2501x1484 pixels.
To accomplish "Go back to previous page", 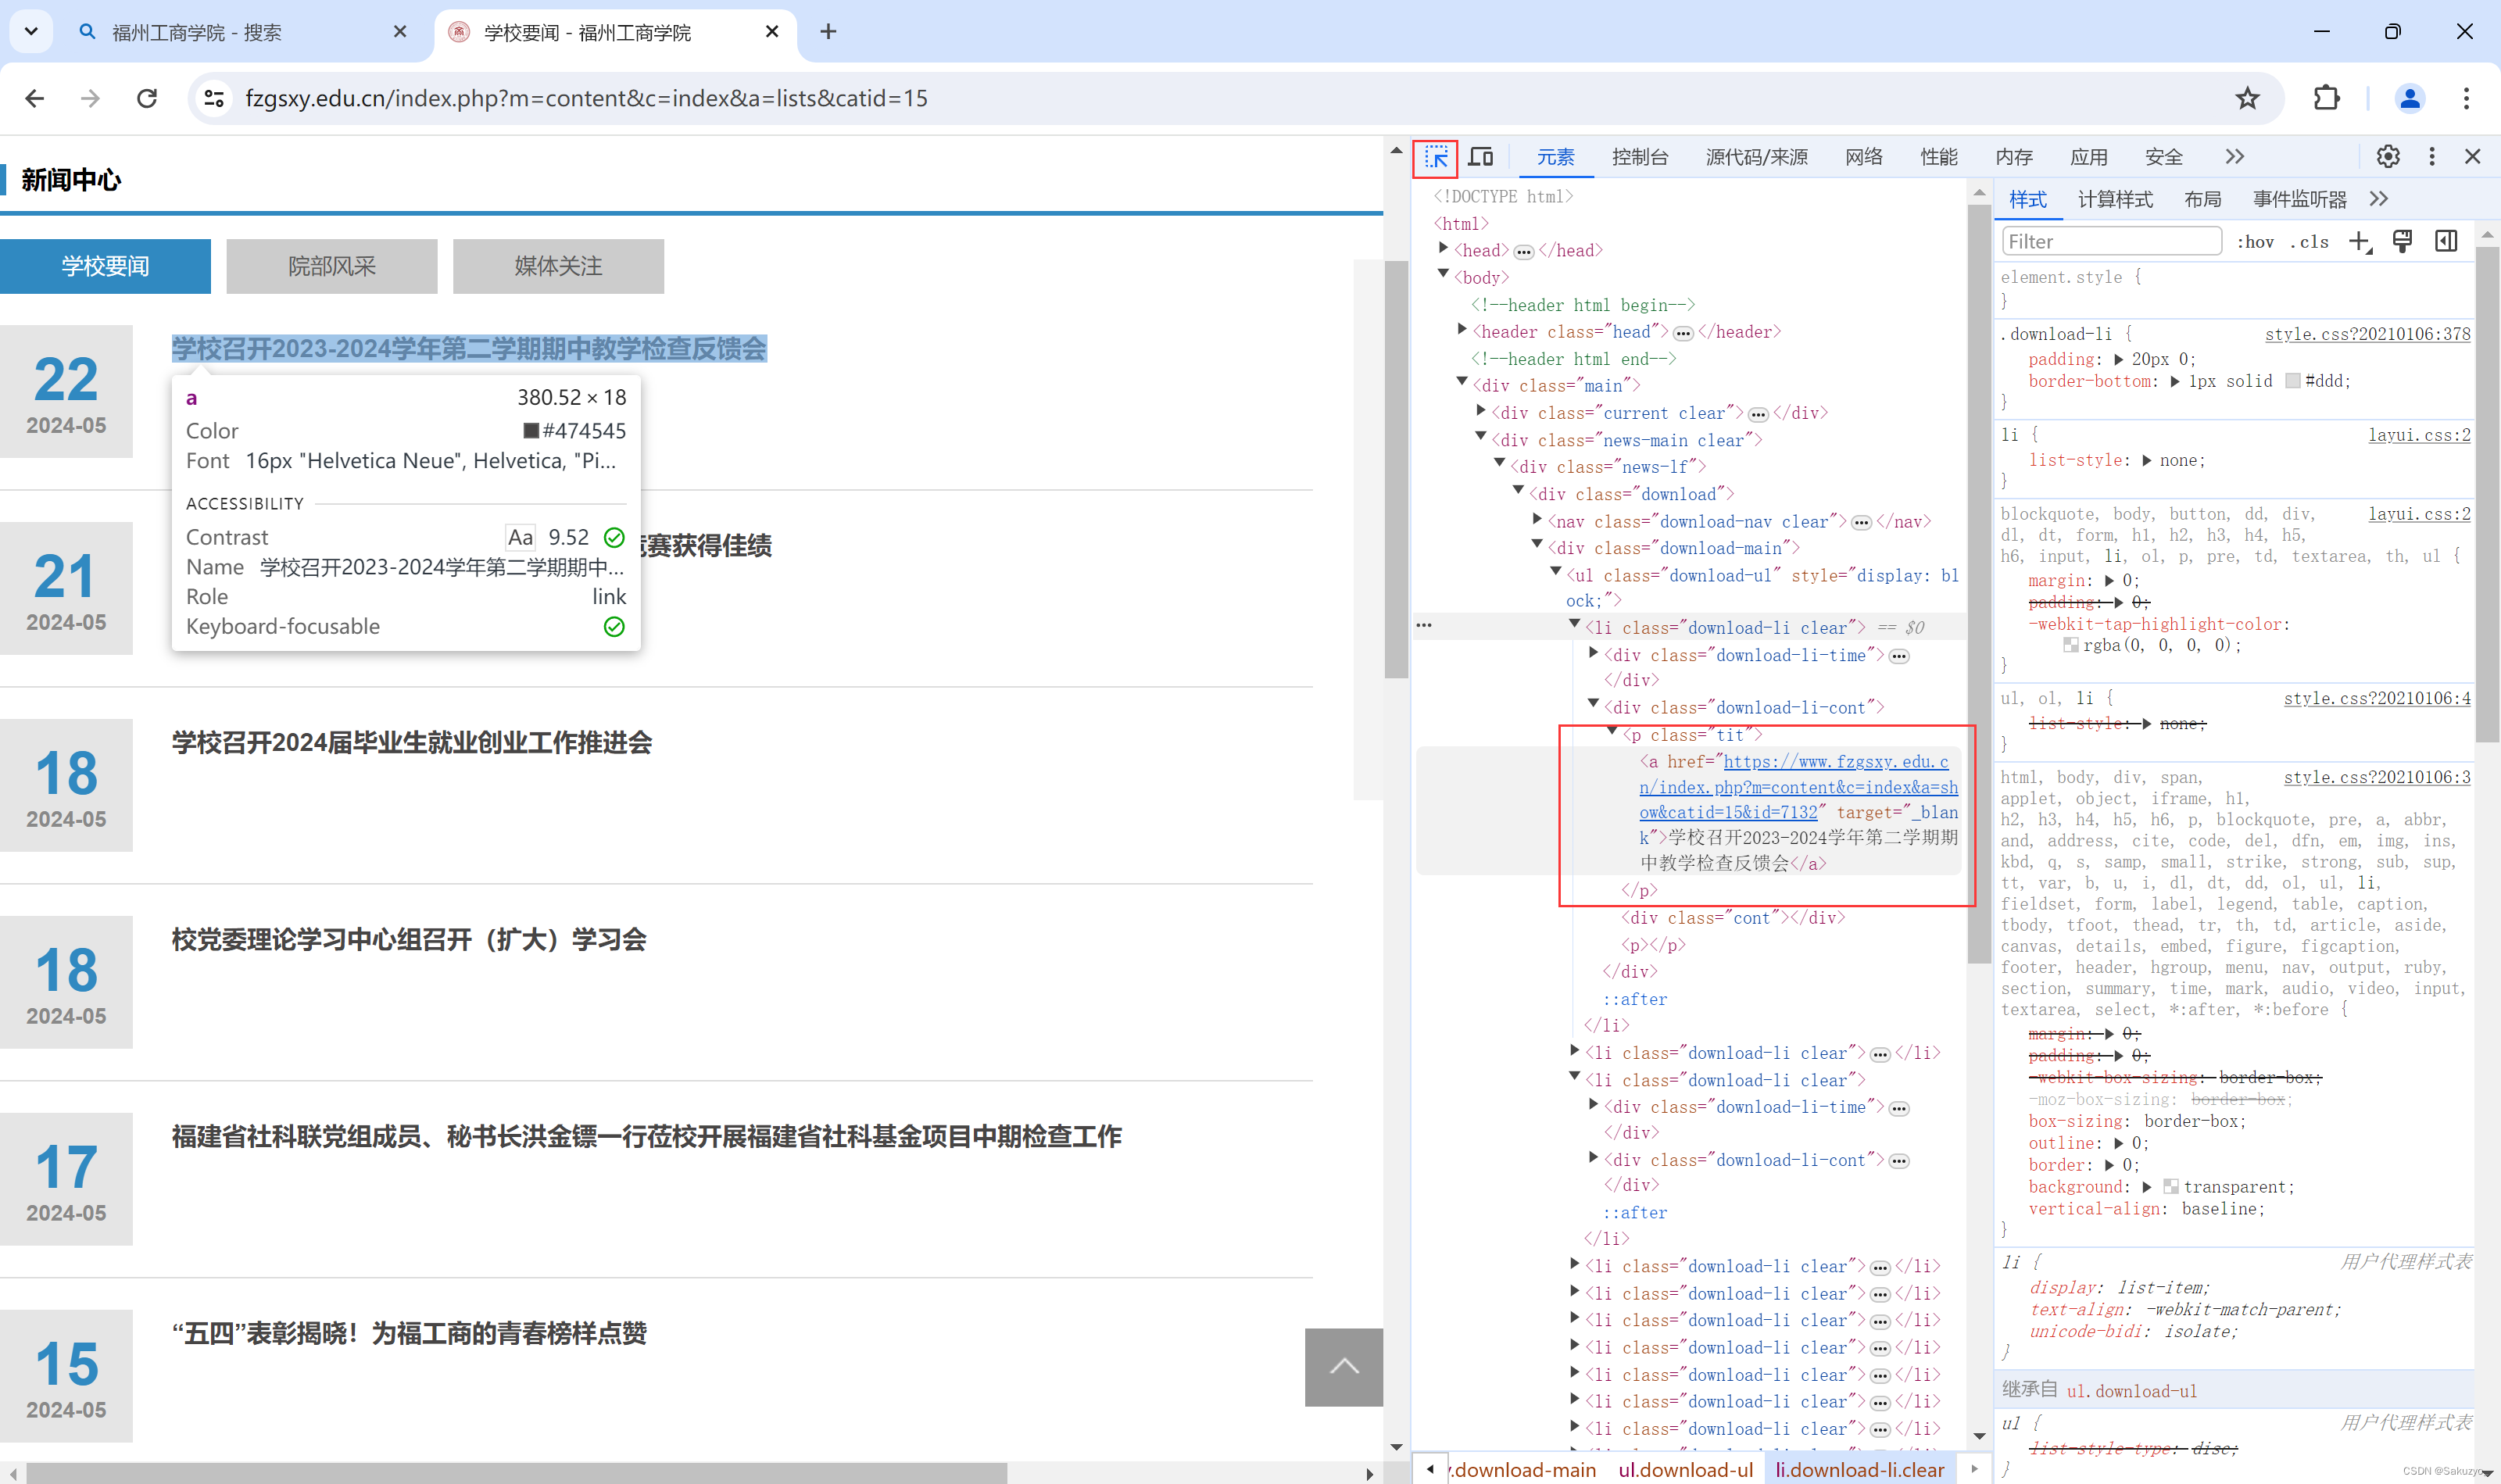I will (x=35, y=98).
